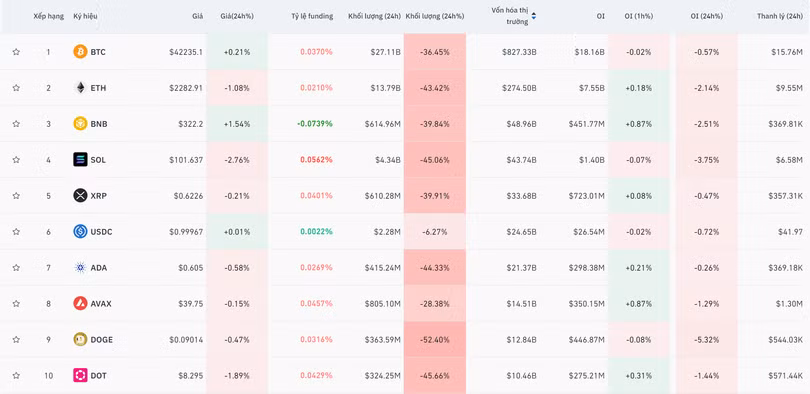Open the AVAX symbol link
Screen dimensions: 810x394
click(101, 304)
